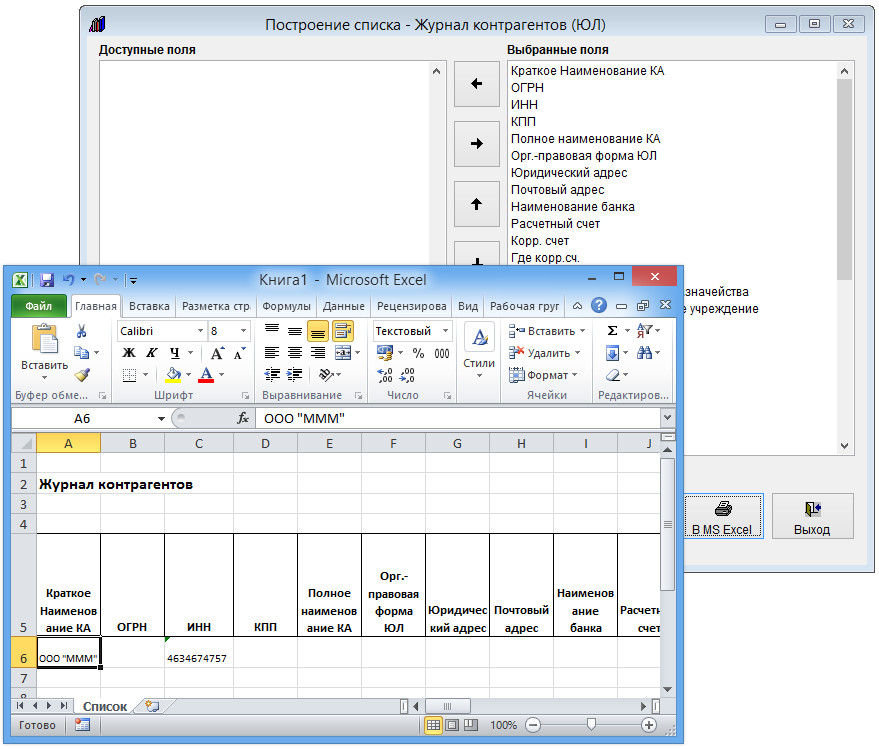Click the AutoSum sigma icon
This screenshot has width=879, height=749.
point(612,331)
